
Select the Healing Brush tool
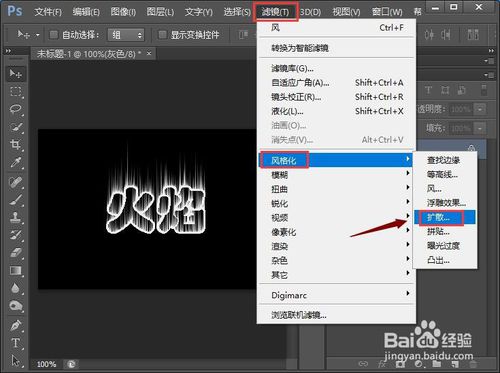pos(15,182)
